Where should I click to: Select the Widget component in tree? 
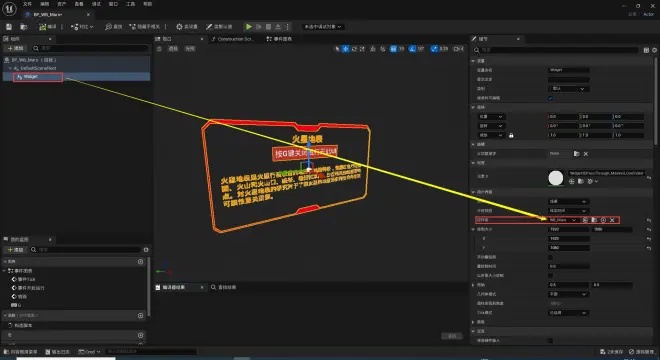tap(38, 77)
